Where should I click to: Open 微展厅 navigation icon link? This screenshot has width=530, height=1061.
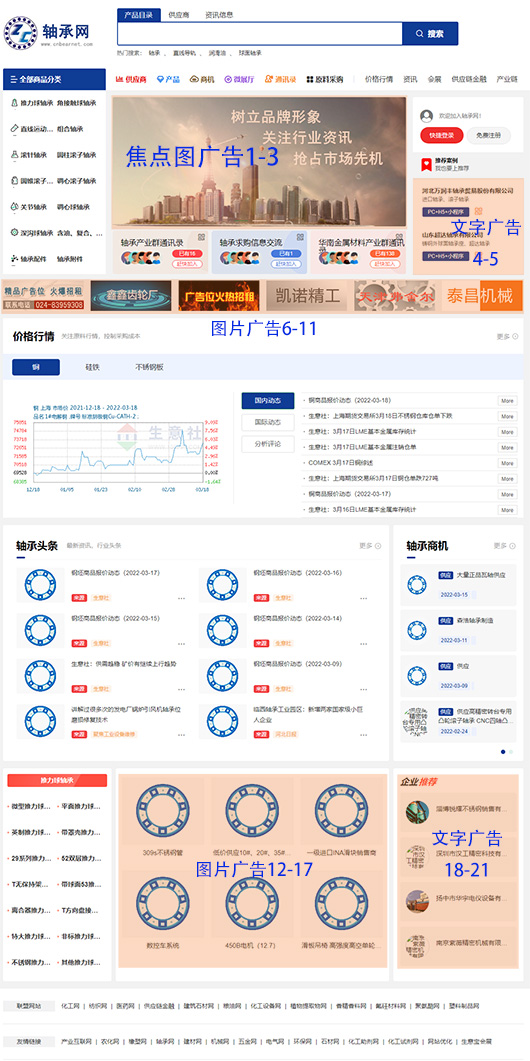239,79
